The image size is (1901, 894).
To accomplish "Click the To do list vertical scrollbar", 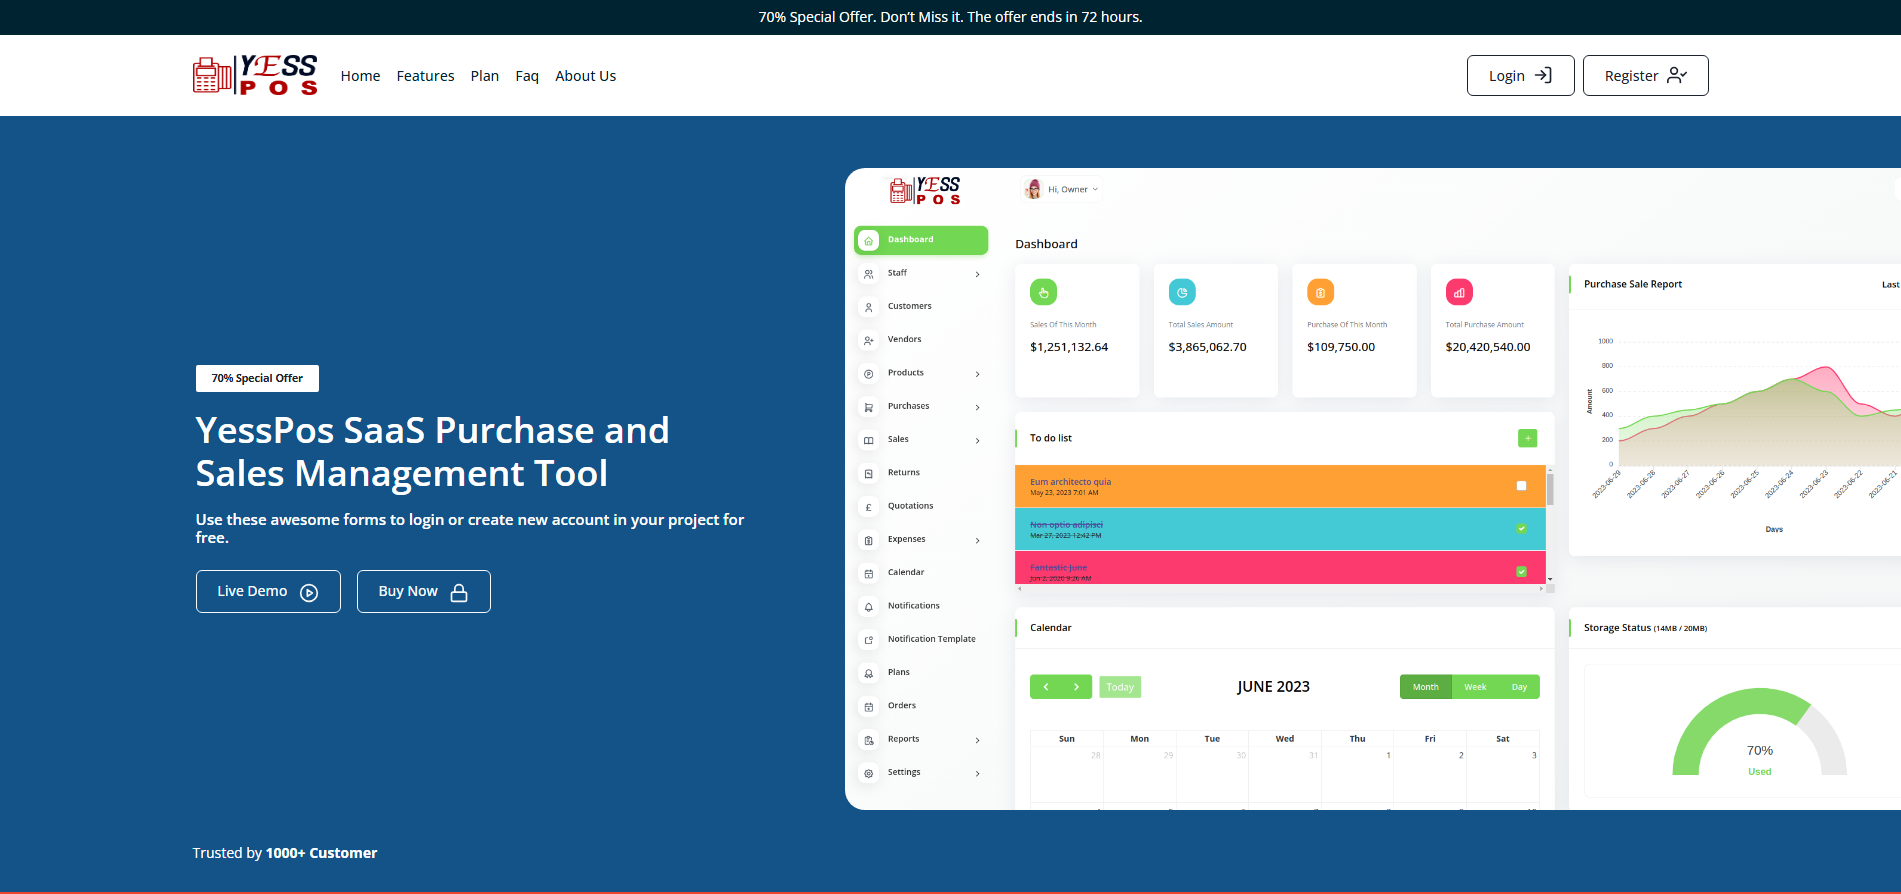I will [1550, 490].
